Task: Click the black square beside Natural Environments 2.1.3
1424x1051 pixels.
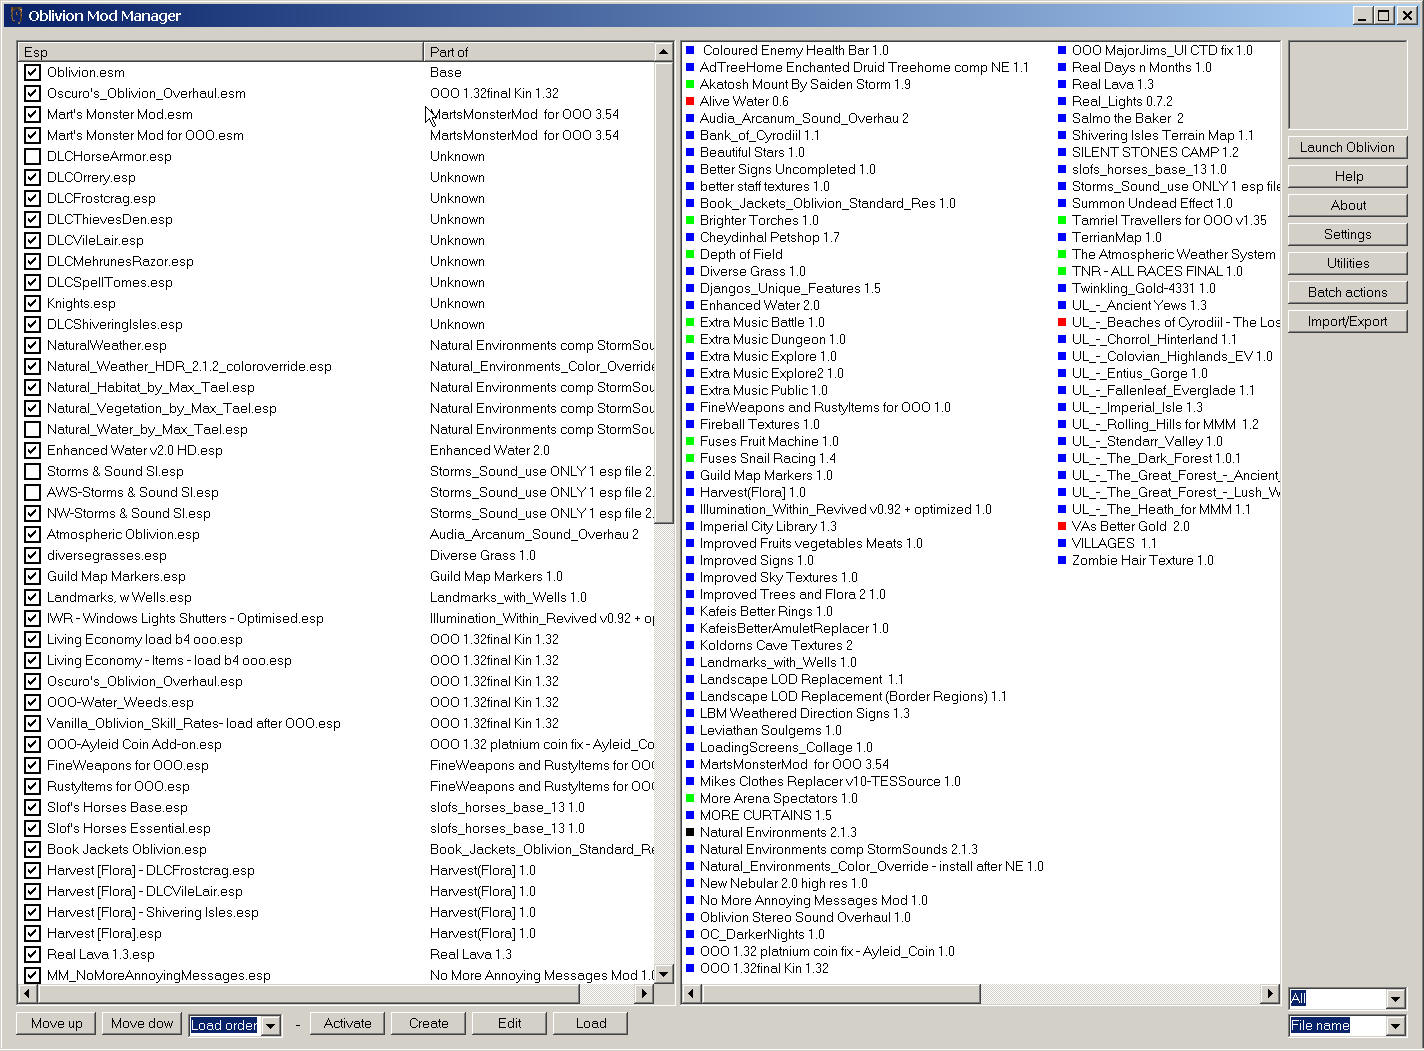Action: [x=690, y=832]
